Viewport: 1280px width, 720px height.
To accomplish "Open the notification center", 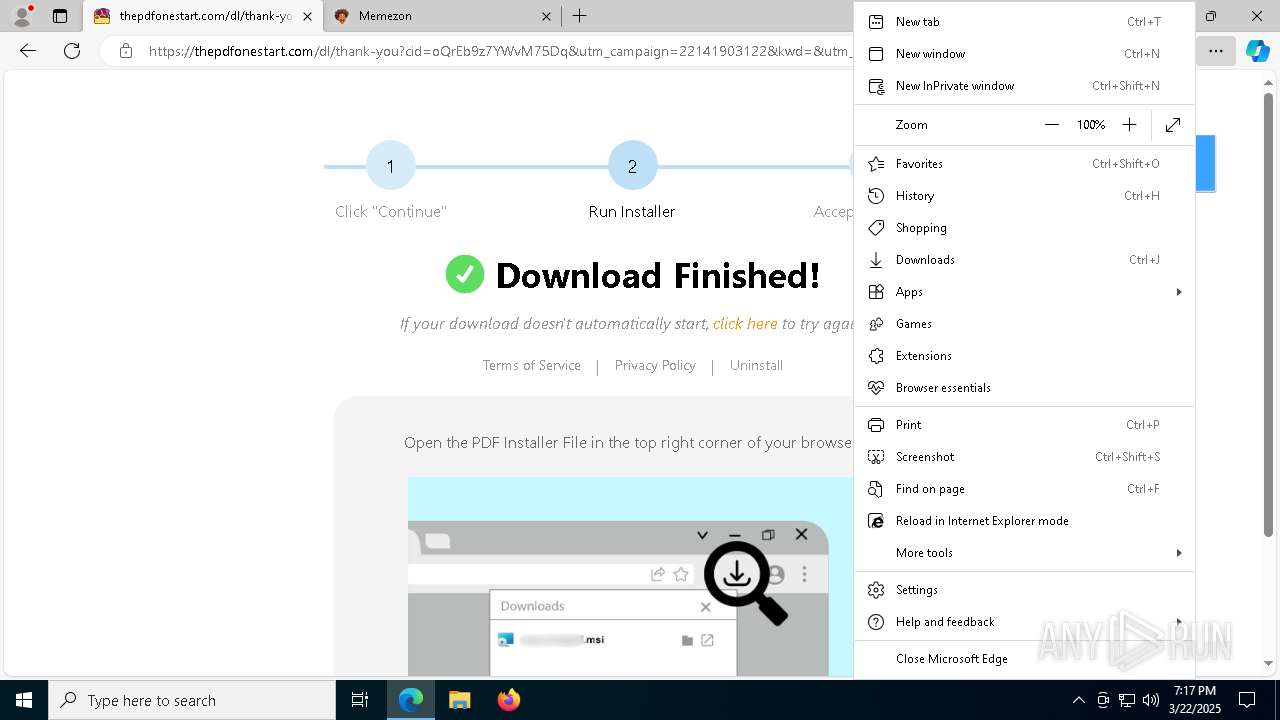I will coord(1247,700).
